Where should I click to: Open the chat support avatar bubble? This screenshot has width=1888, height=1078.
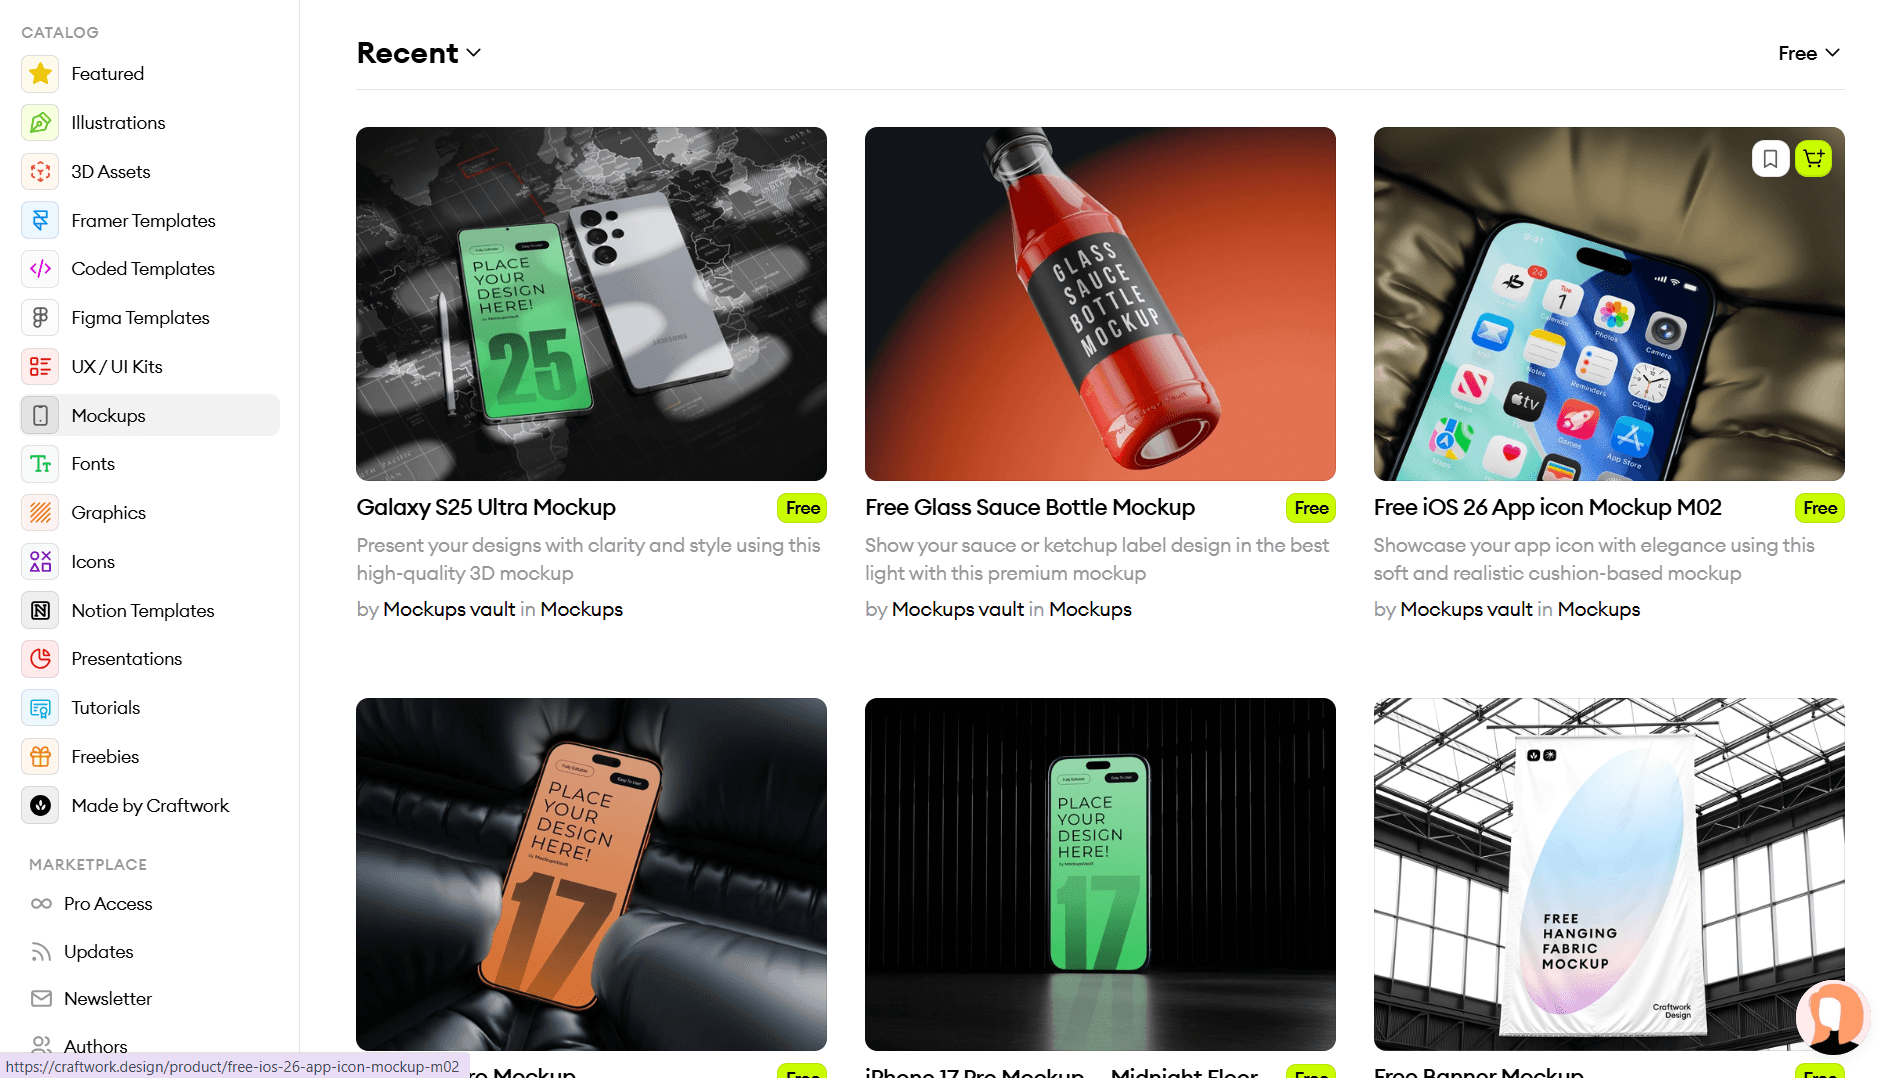1832,1017
